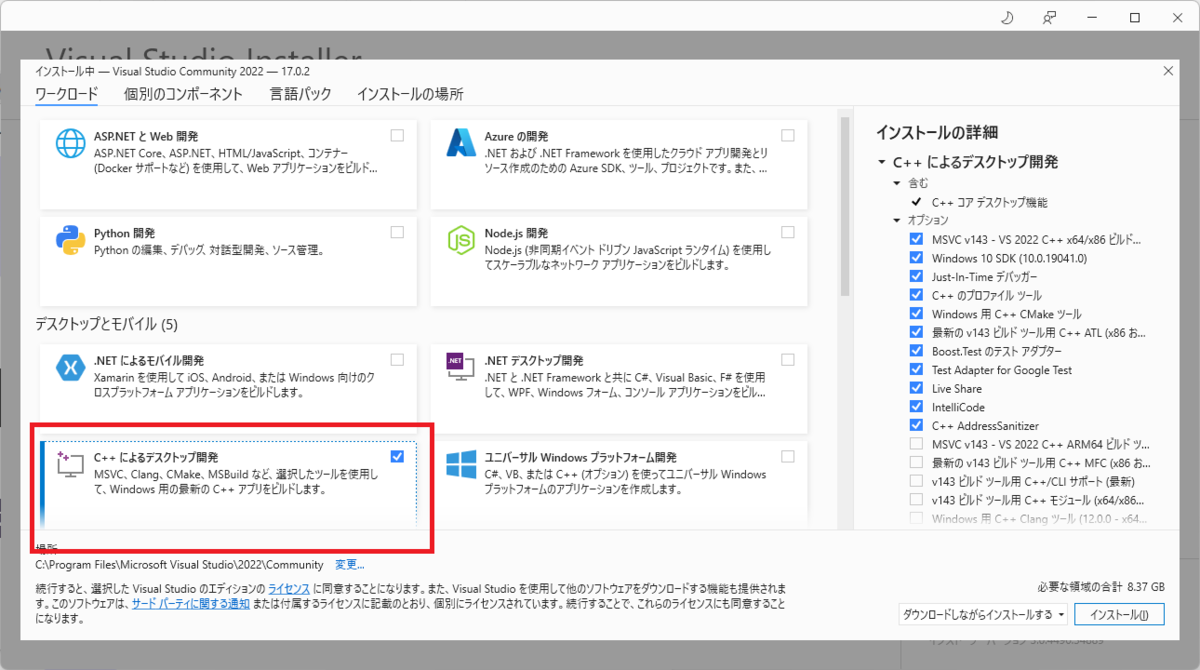Click the インストールの詳細 heading
This screenshot has height=670, width=1200.
tap(937, 132)
